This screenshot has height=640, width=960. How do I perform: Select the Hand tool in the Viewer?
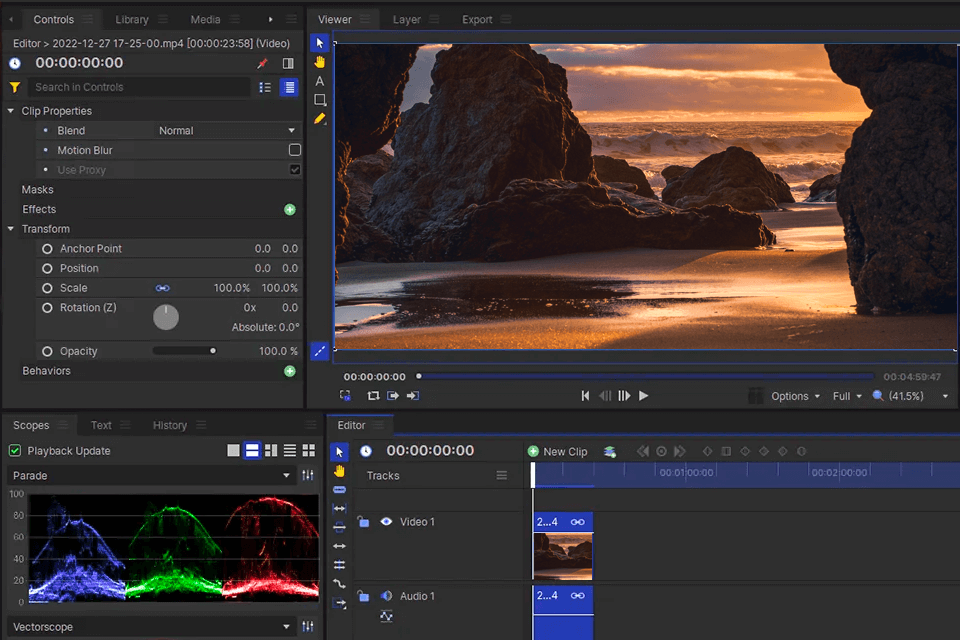[x=320, y=62]
